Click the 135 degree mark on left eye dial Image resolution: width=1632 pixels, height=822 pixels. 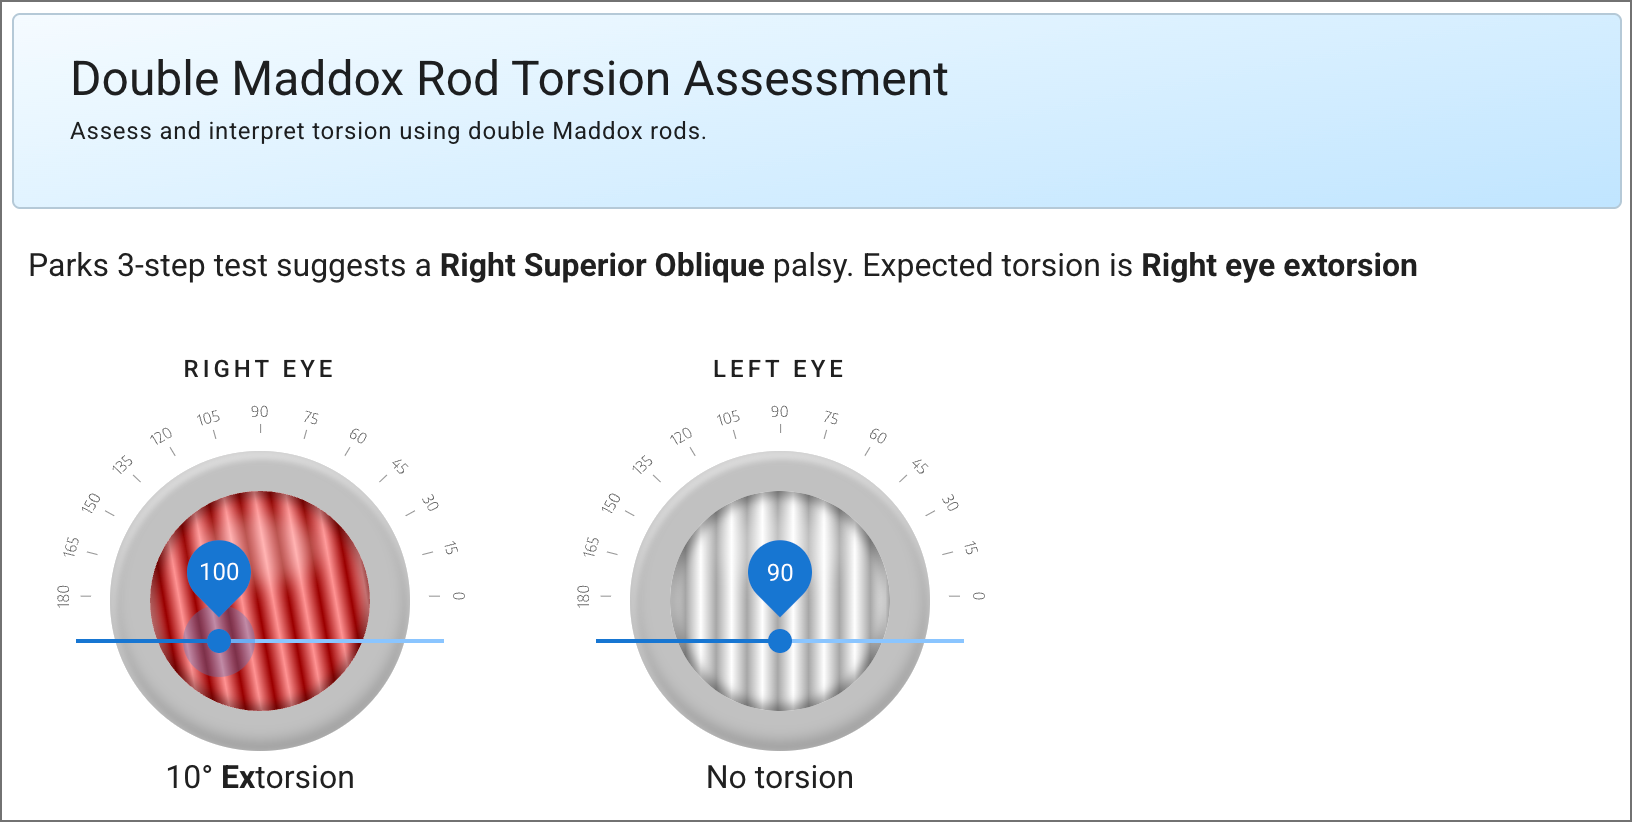tap(642, 465)
